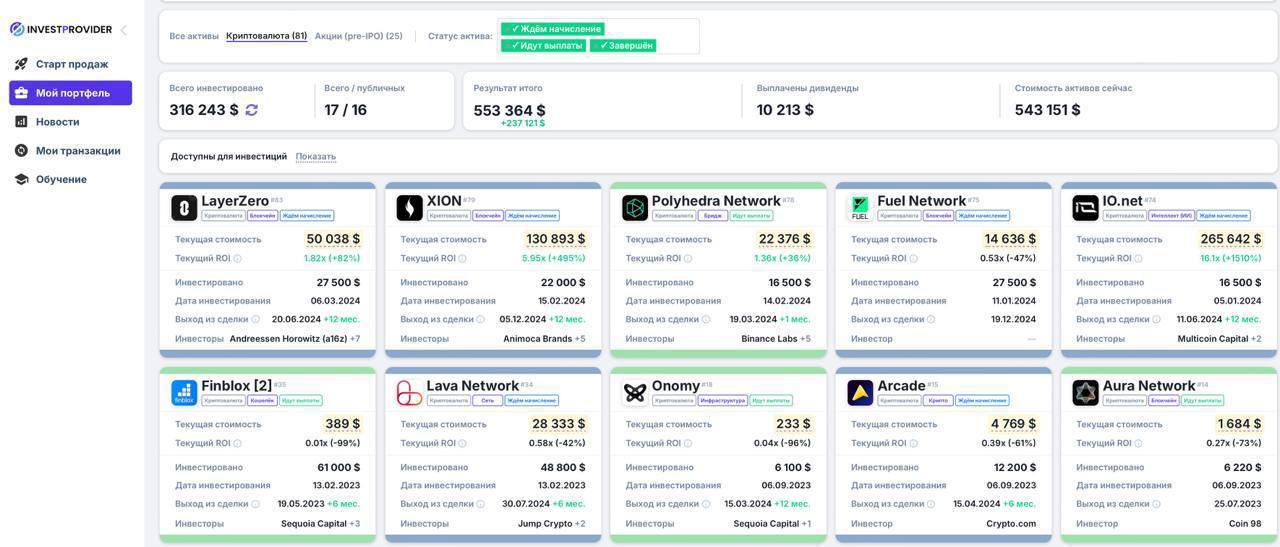The width and height of the screenshot is (1280, 547).
Task: Click Идут выплаты tag on Polyhedra card
Action: 751,216
